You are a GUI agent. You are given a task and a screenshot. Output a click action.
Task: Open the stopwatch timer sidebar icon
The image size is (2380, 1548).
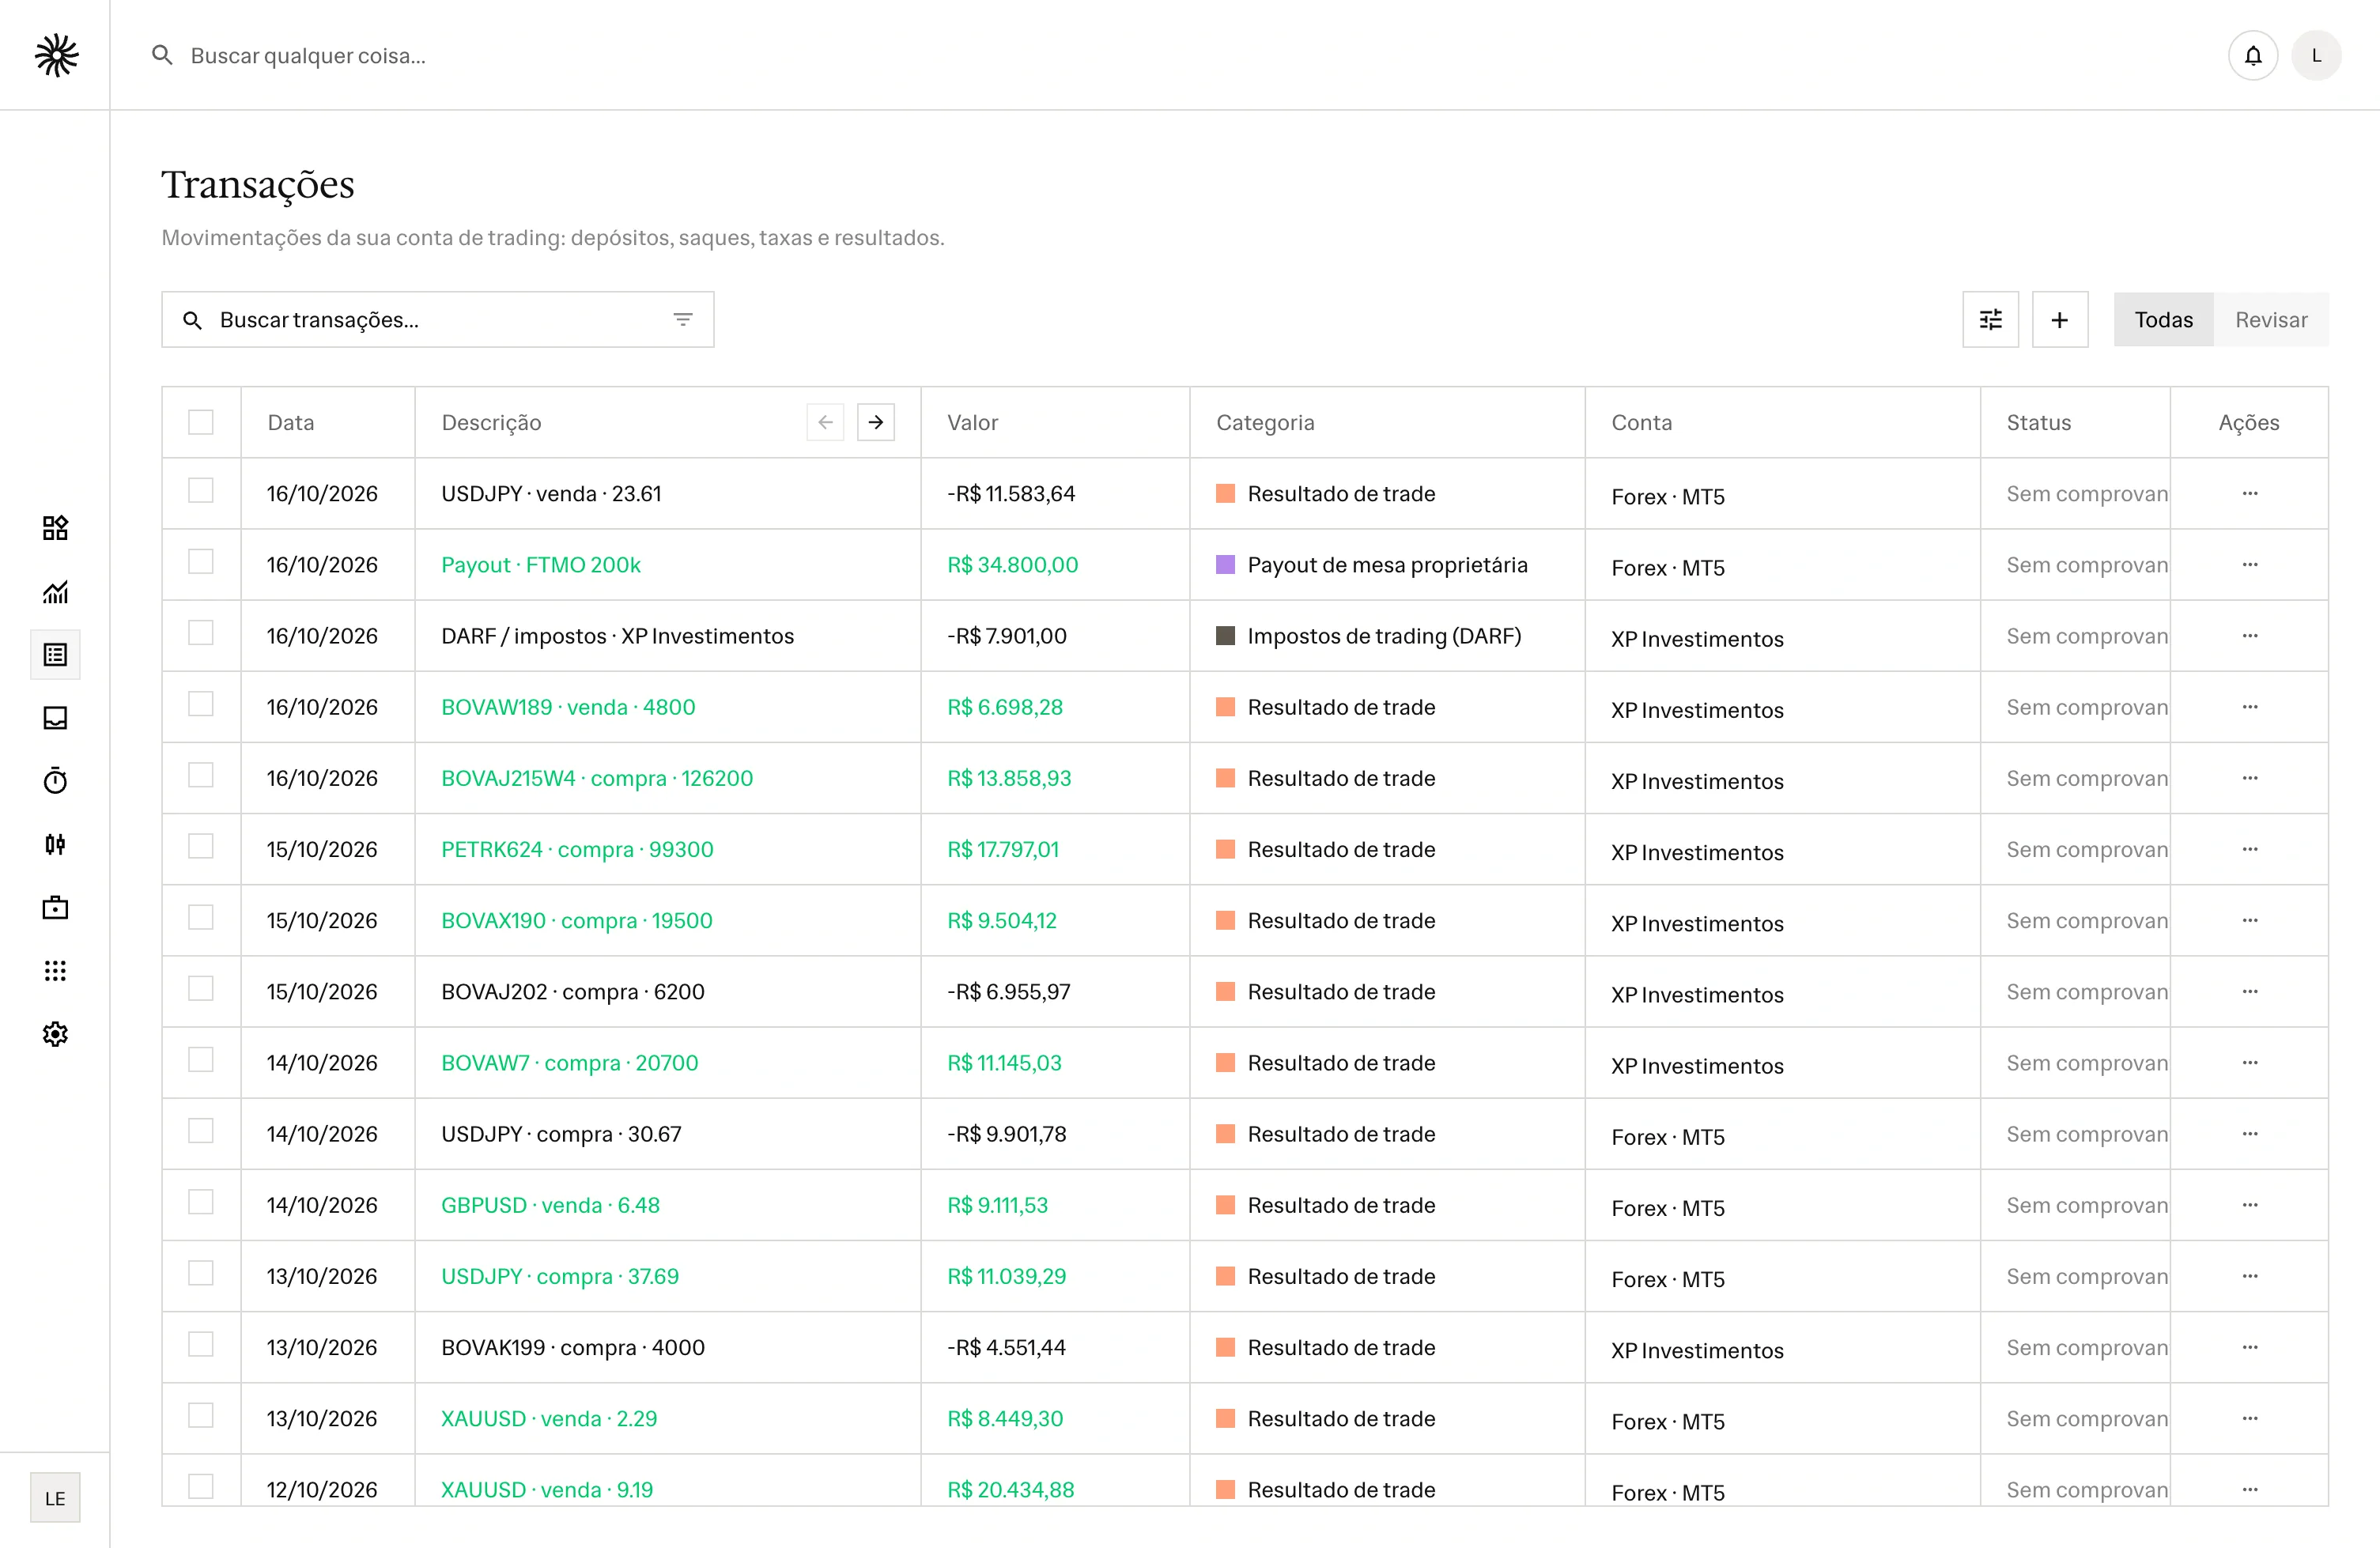click(x=55, y=781)
